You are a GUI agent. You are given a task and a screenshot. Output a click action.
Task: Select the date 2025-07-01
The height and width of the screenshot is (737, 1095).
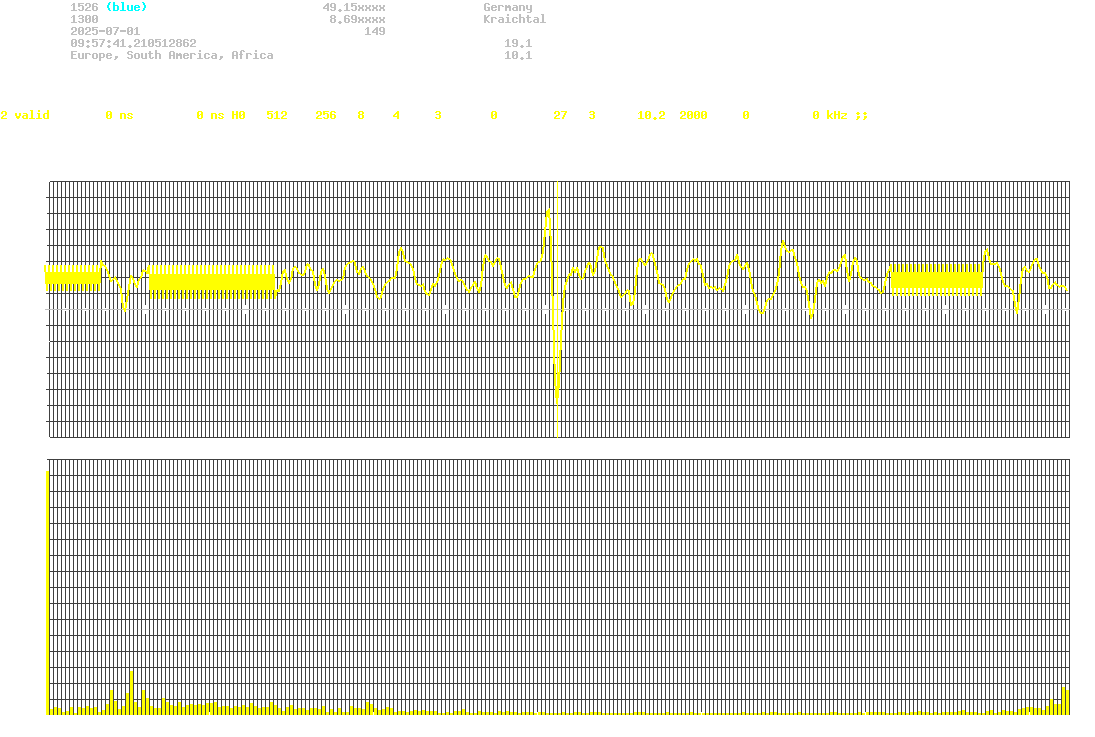tap(105, 31)
